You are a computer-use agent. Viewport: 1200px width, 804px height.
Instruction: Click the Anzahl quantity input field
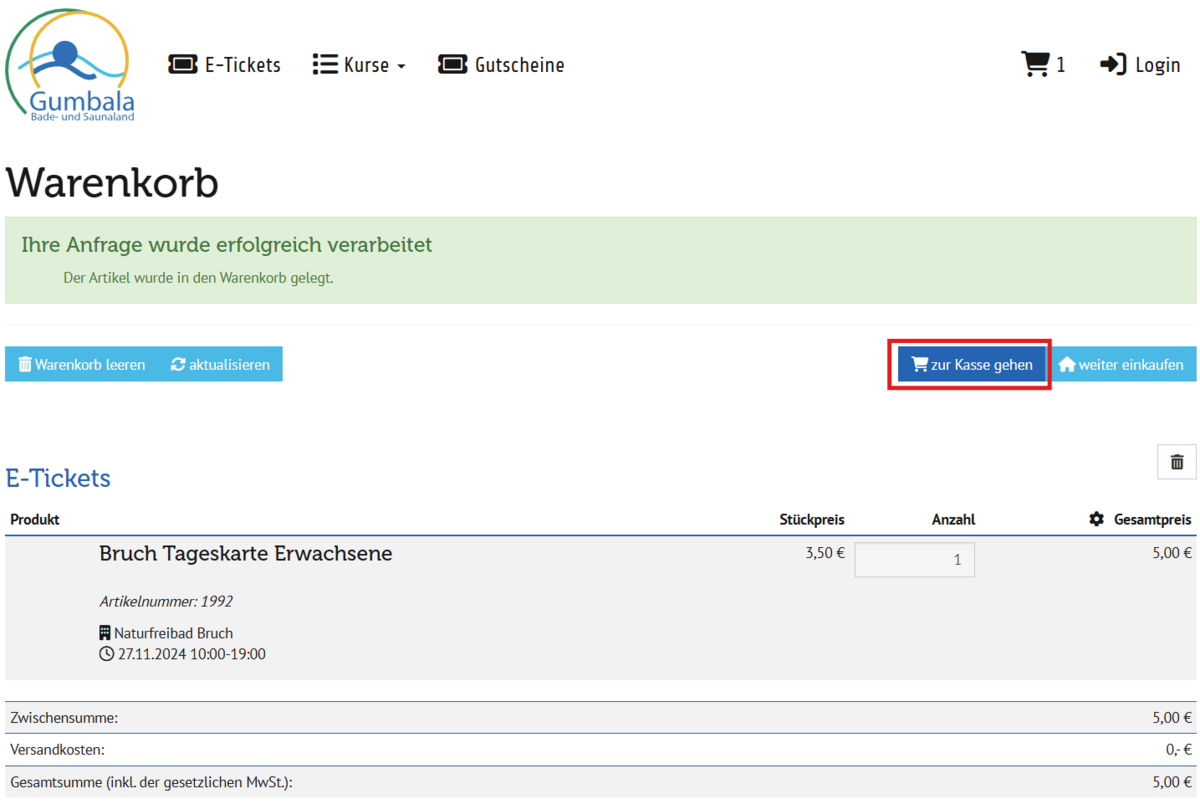click(914, 560)
